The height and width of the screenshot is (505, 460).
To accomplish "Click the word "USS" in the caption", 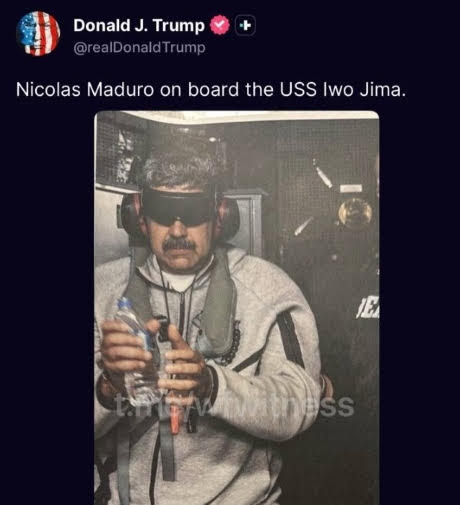I will click(298, 90).
